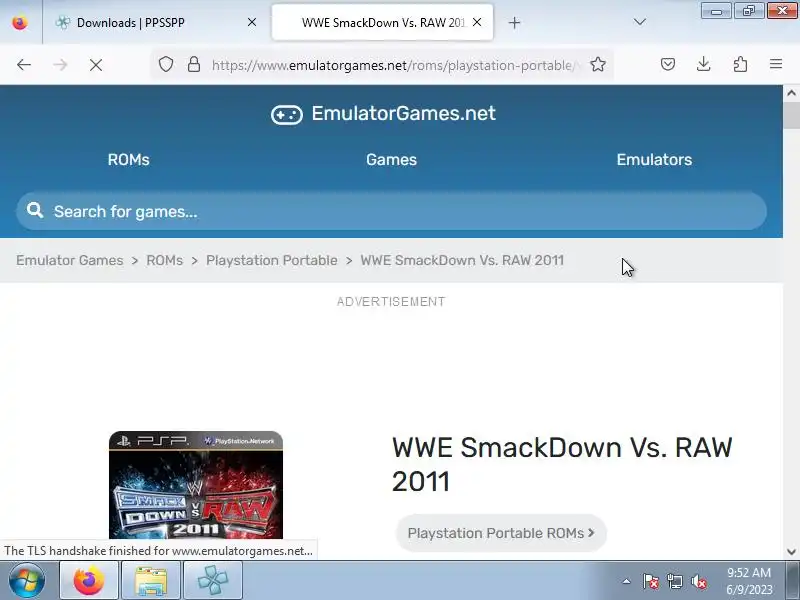800x600 pixels.
Task: Open a new tab with plus
Action: pos(514,22)
